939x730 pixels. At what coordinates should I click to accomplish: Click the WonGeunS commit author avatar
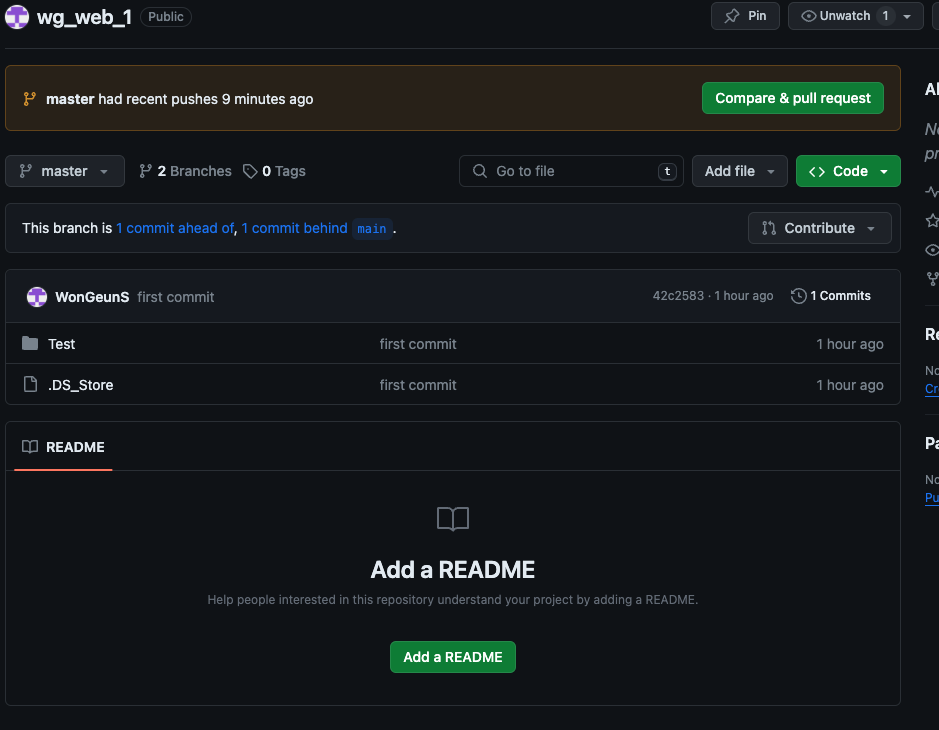[37, 296]
